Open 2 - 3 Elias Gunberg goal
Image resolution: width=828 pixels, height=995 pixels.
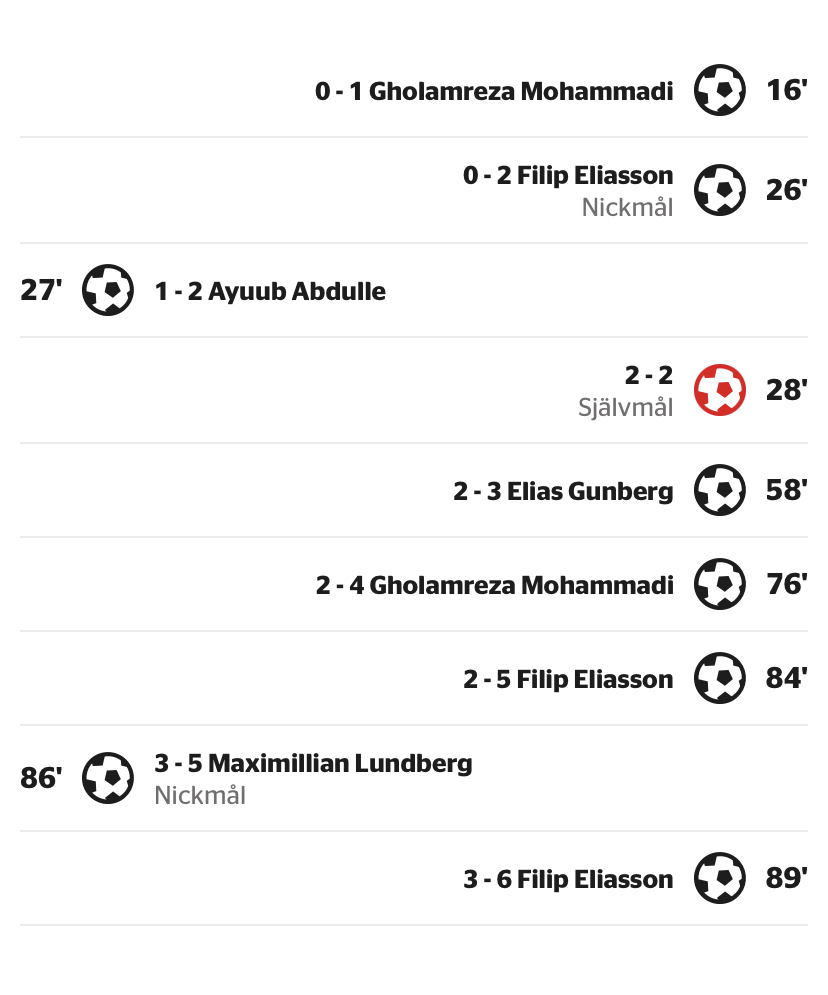click(x=563, y=492)
